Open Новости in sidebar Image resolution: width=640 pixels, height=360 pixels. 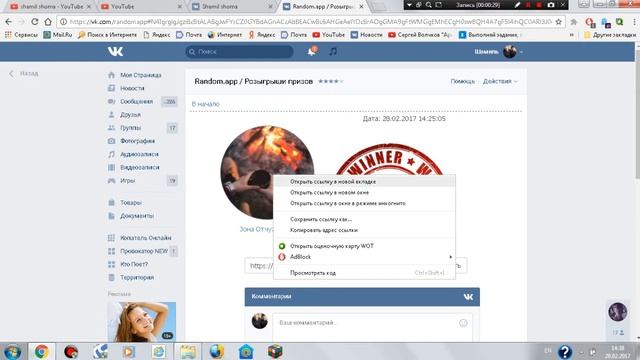coord(132,88)
